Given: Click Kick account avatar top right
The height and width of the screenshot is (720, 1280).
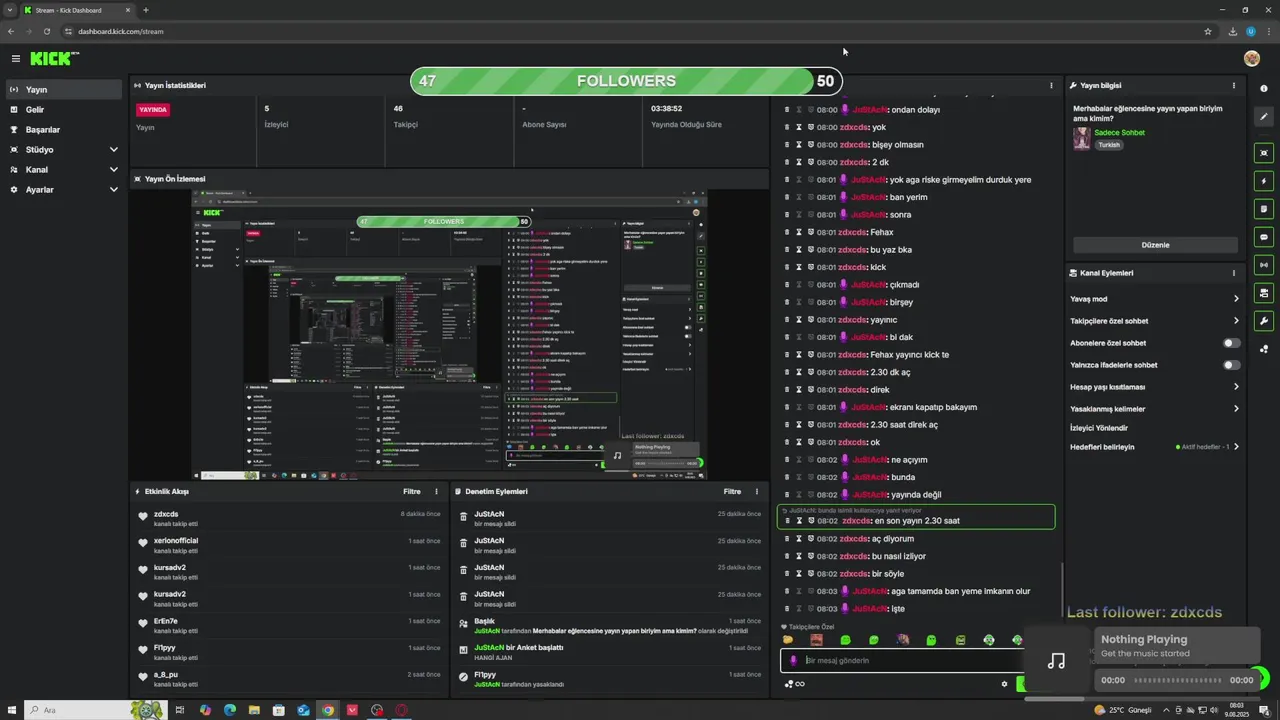Looking at the screenshot, I should click(x=1252, y=59).
